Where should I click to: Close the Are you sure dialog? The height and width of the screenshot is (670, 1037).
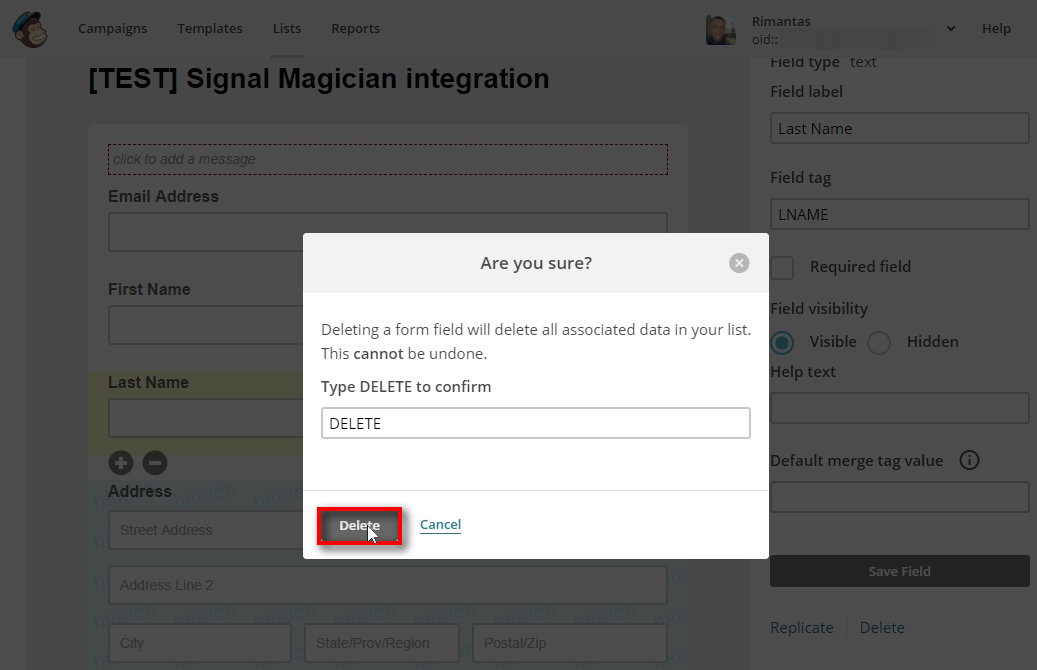(739, 263)
